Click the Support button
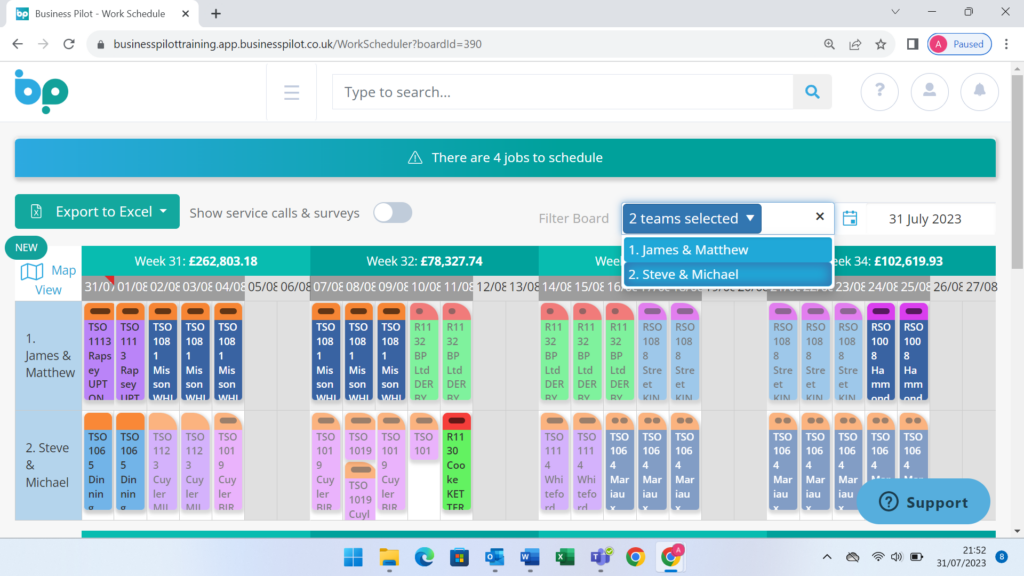This screenshot has height=576, width=1024. pyautogui.click(x=922, y=501)
